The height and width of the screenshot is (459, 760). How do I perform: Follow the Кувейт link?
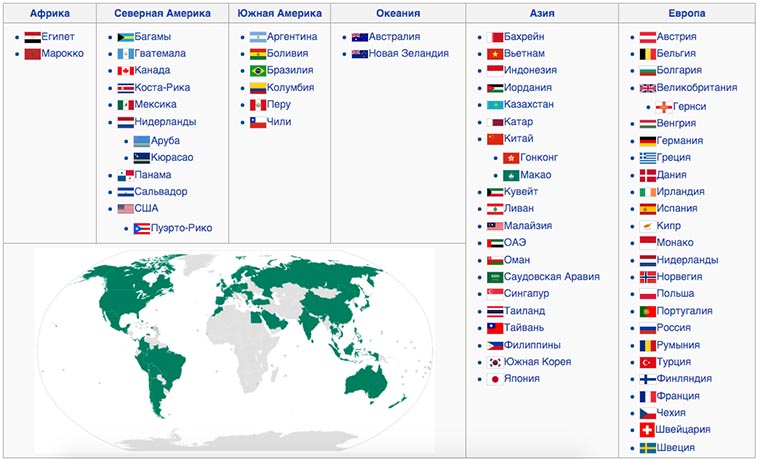click(x=521, y=191)
